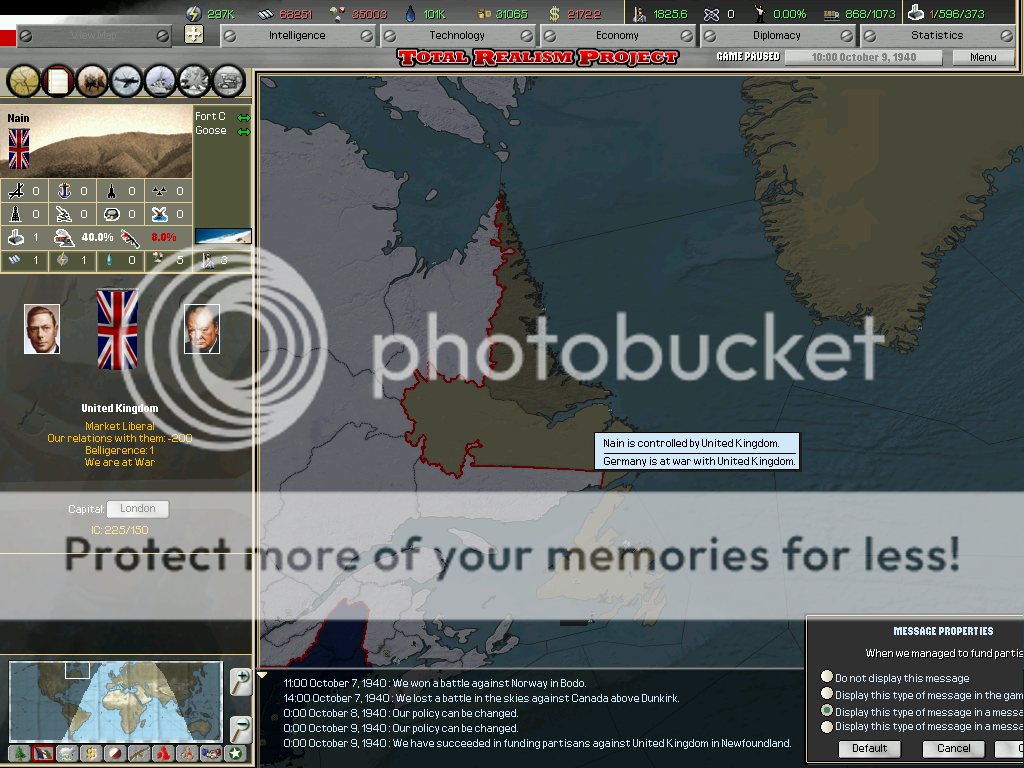Select "Do not display this message" option
1024x768 pixels.
click(827, 678)
